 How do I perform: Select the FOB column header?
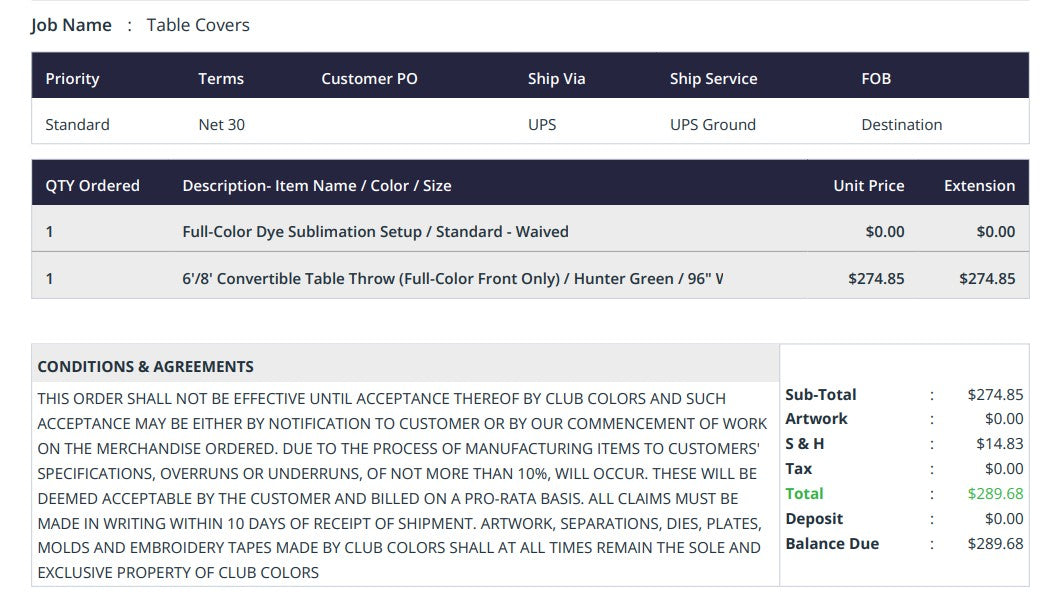(x=876, y=79)
